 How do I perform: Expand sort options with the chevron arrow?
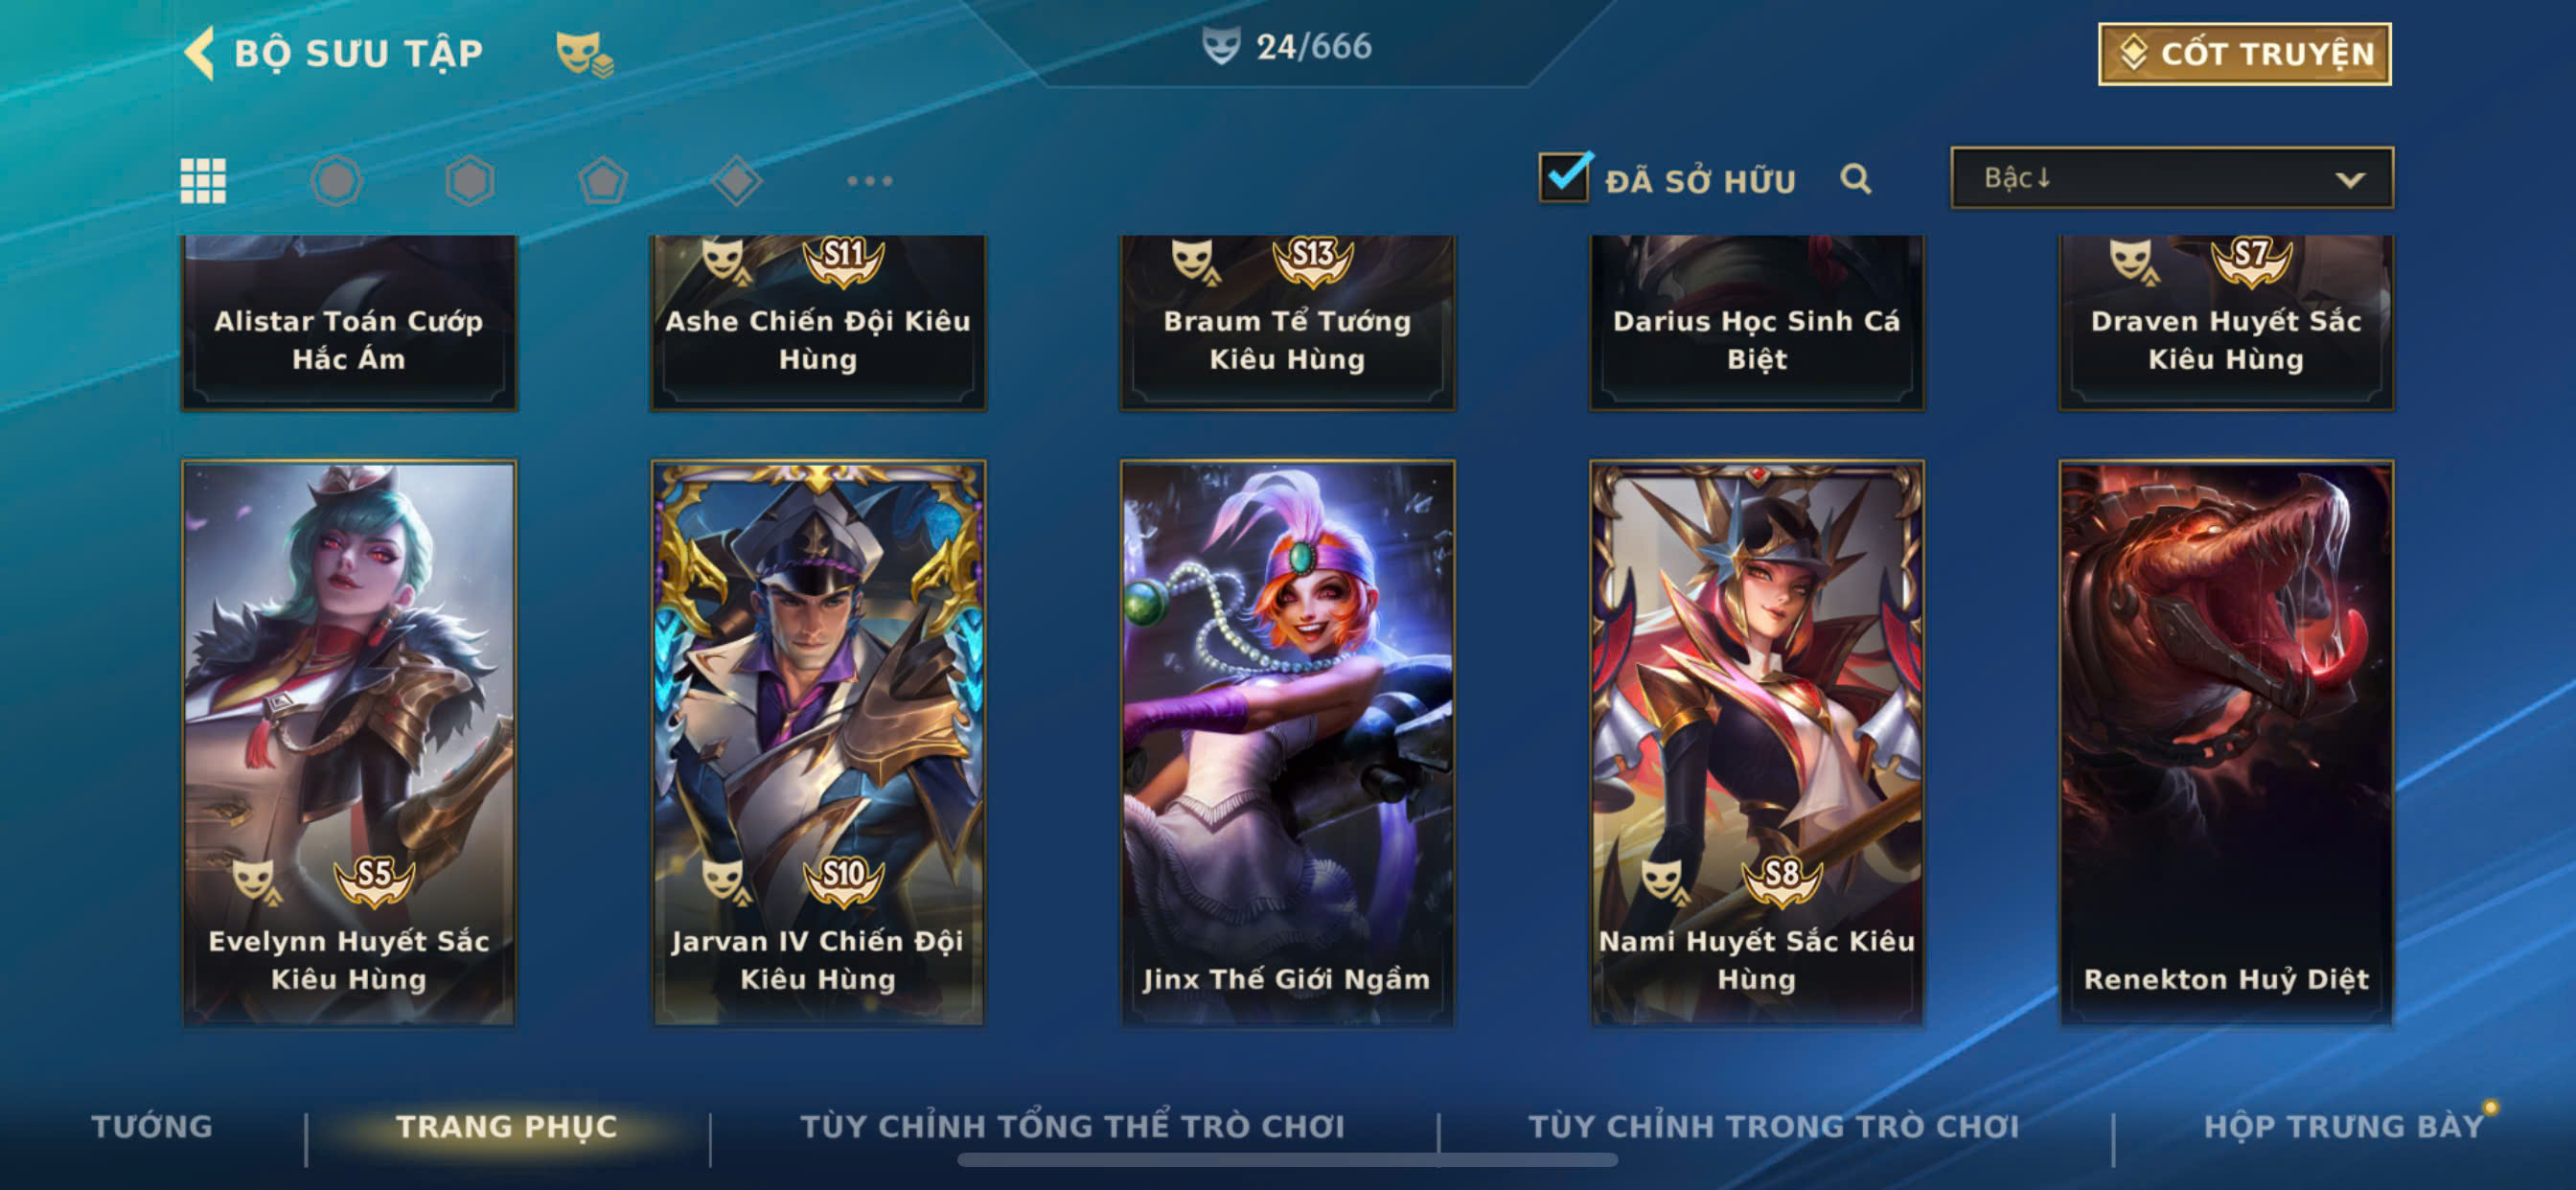[x=2350, y=180]
